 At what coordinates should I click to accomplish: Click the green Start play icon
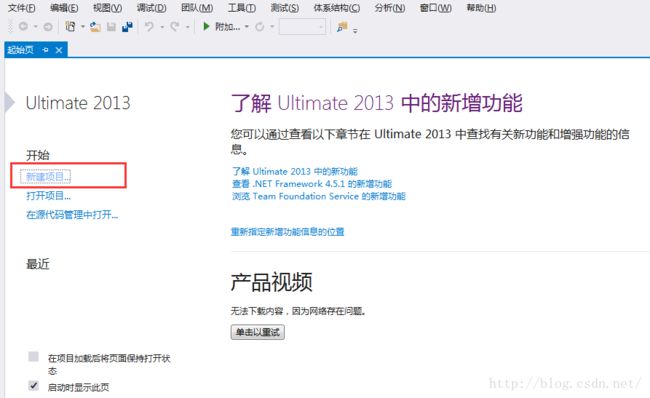point(206,27)
